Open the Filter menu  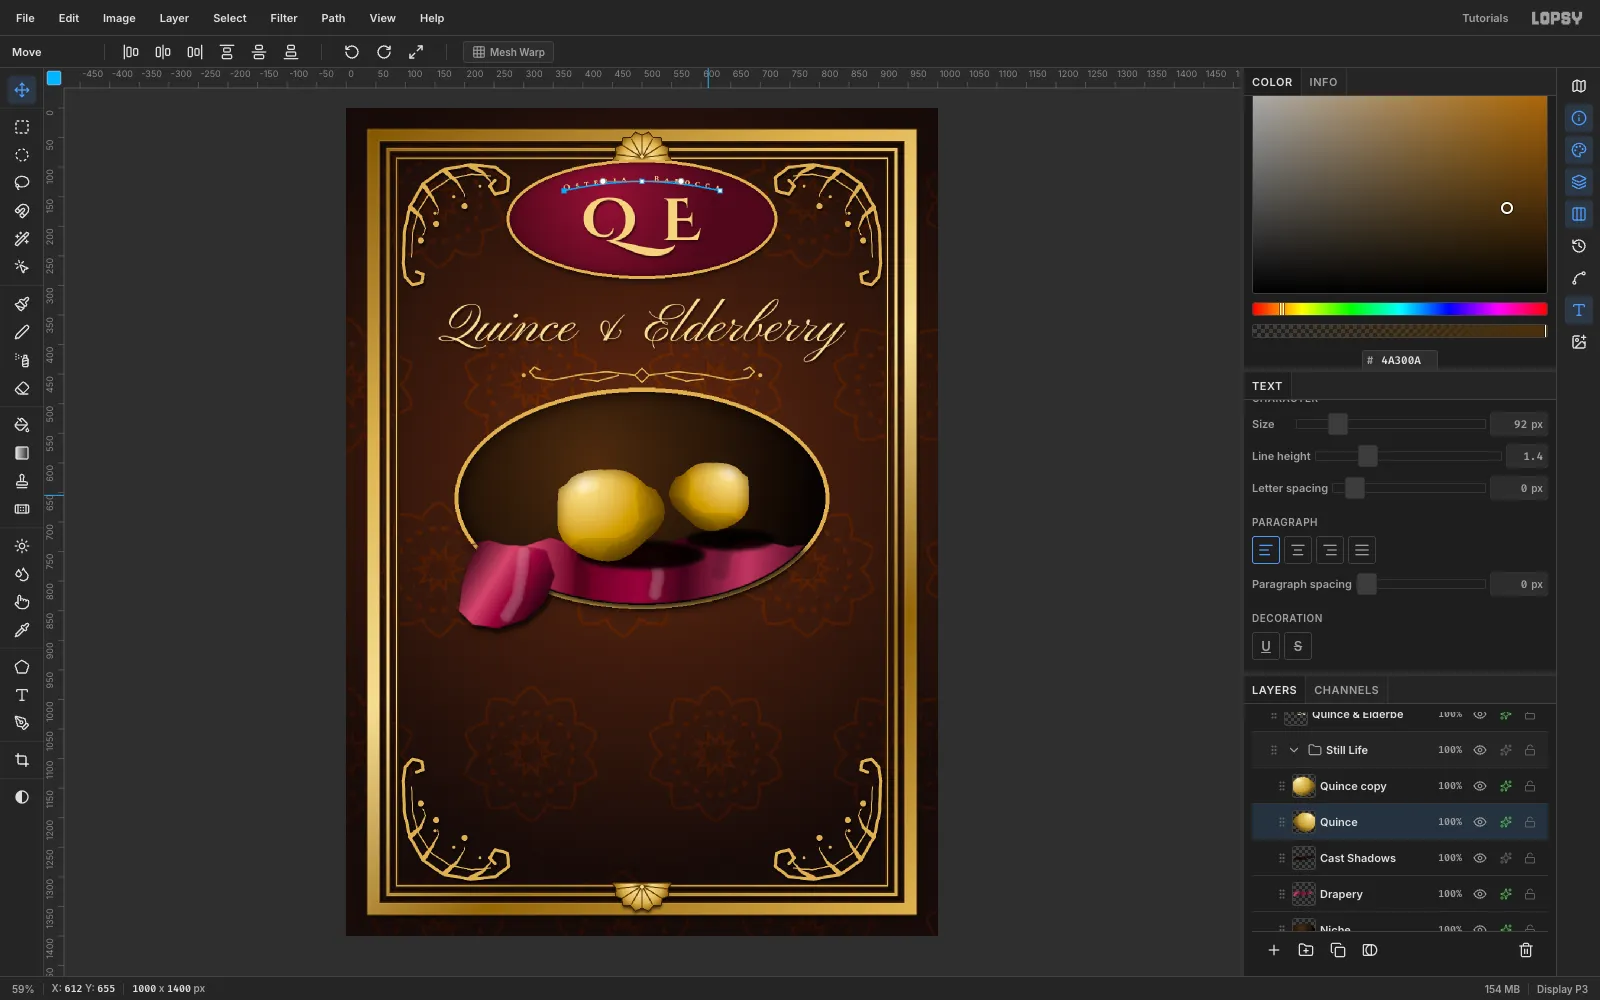pos(284,18)
